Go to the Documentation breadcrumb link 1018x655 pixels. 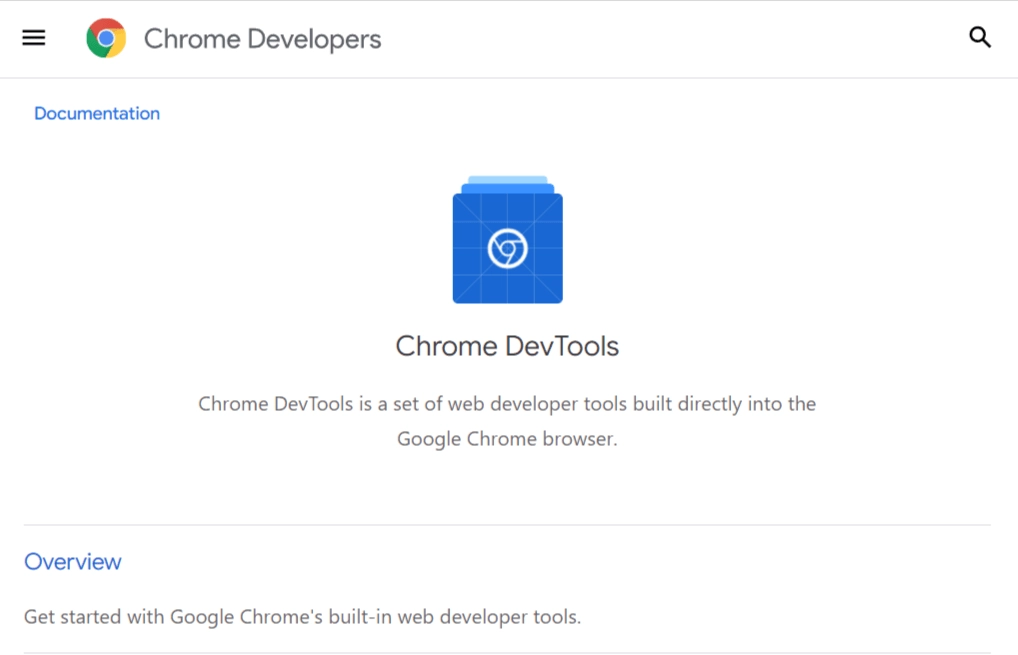point(97,114)
